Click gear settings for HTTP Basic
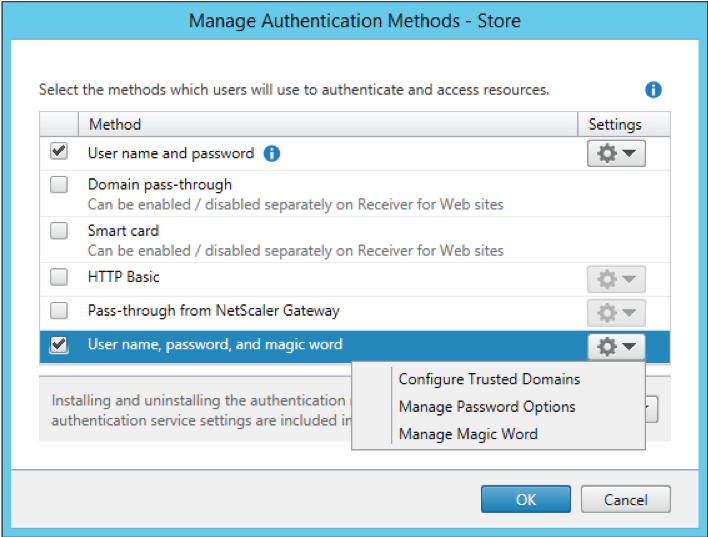 [616, 279]
